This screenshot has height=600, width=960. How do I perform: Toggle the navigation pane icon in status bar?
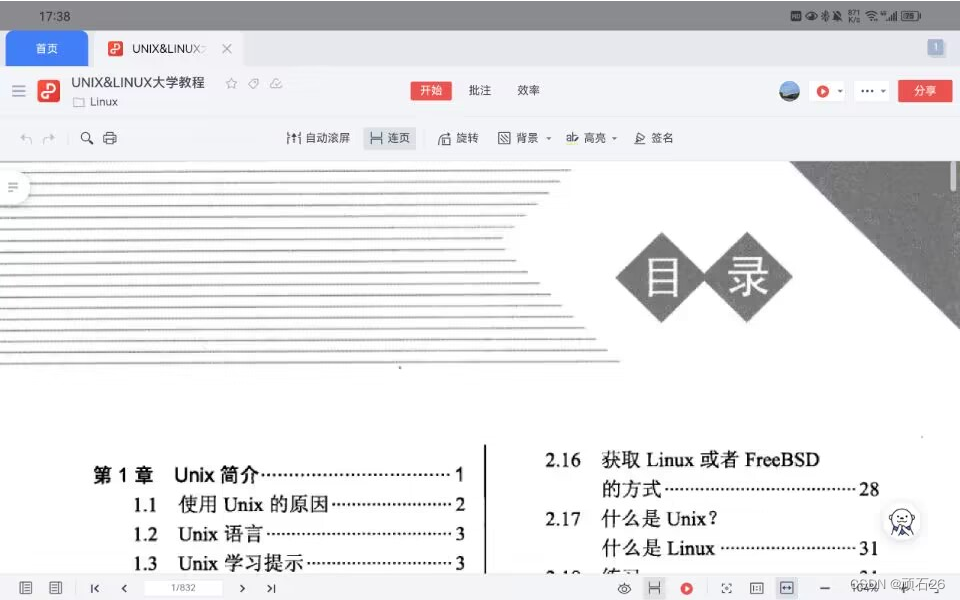click(x=26, y=588)
